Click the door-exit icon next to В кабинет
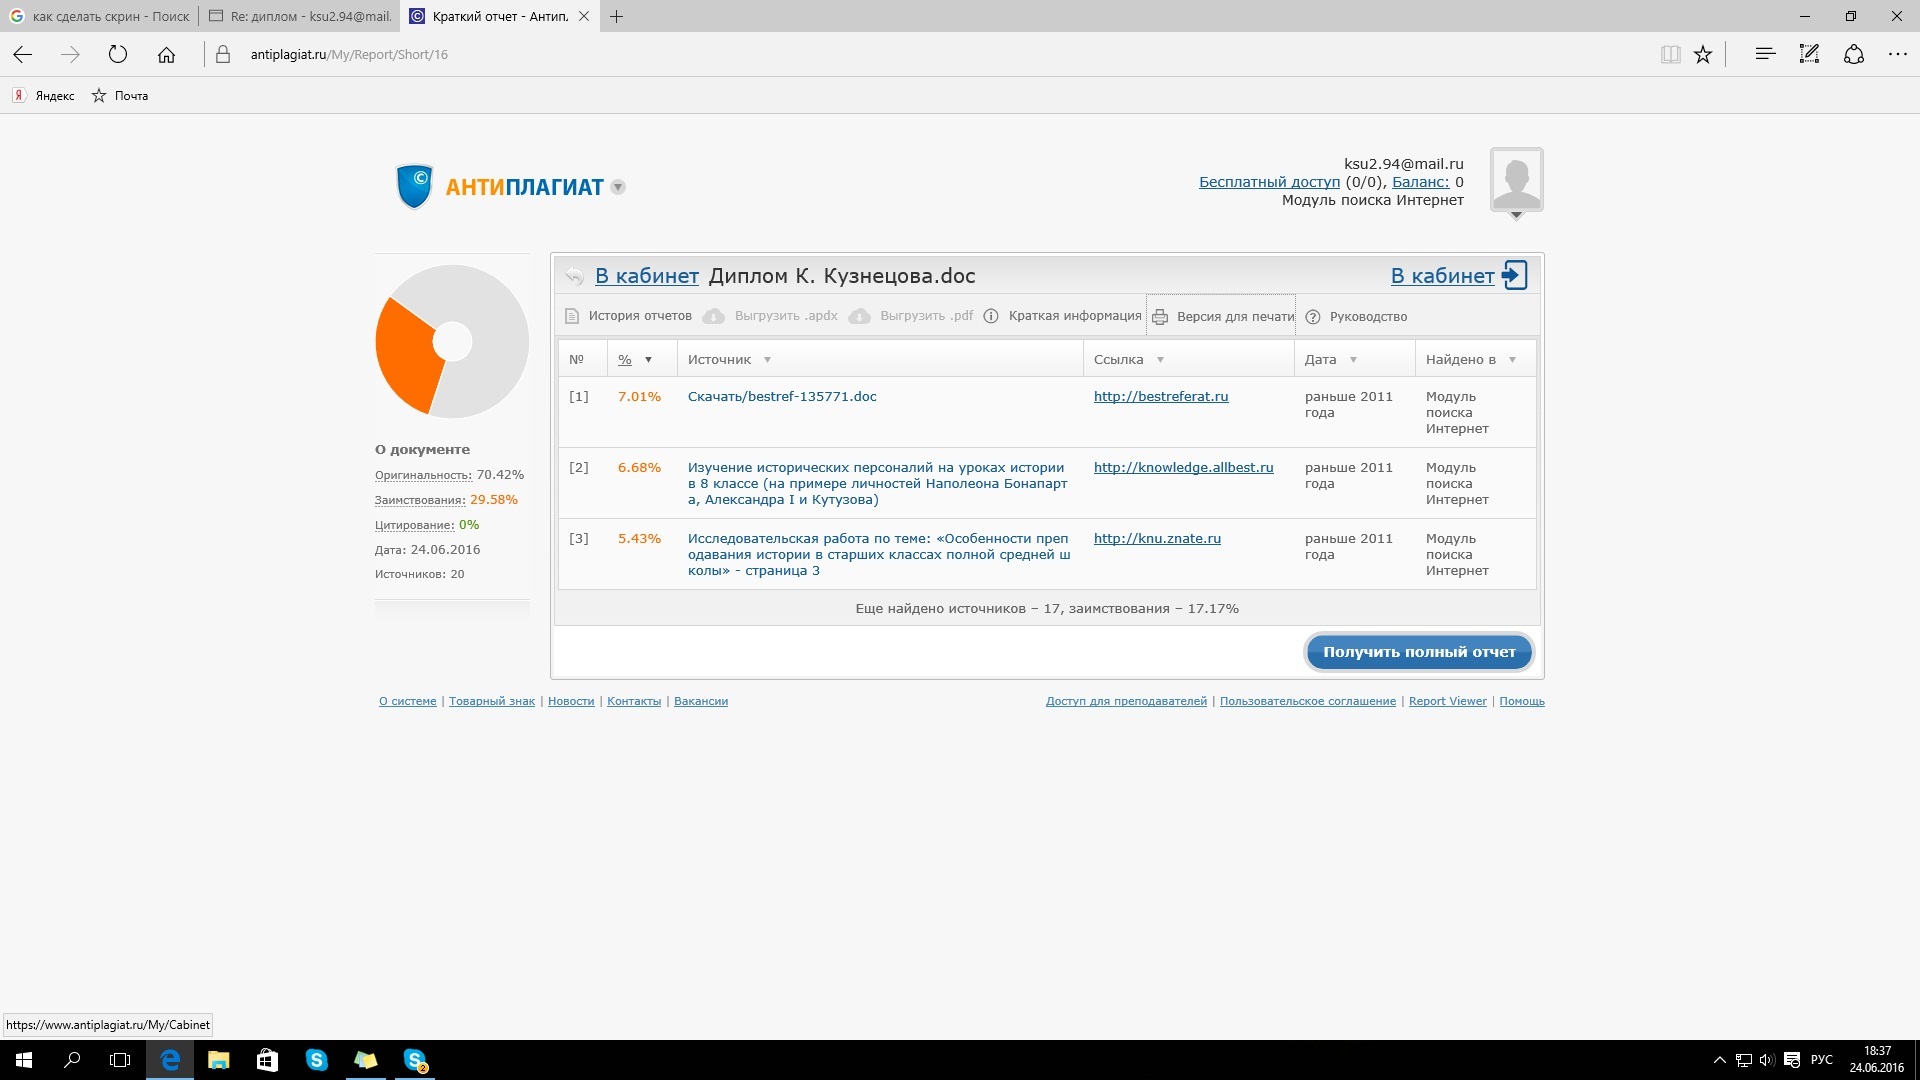This screenshot has width=1920, height=1080. pyautogui.click(x=1514, y=275)
